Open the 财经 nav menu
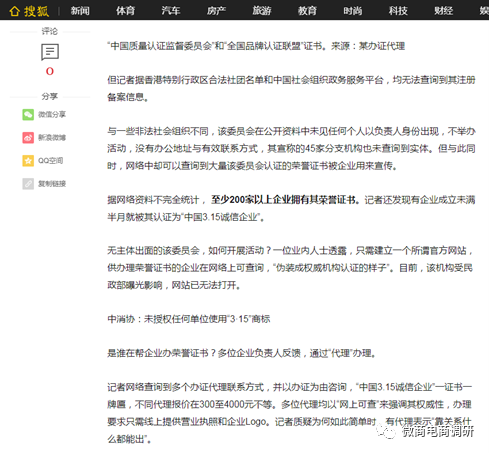 [443, 11]
